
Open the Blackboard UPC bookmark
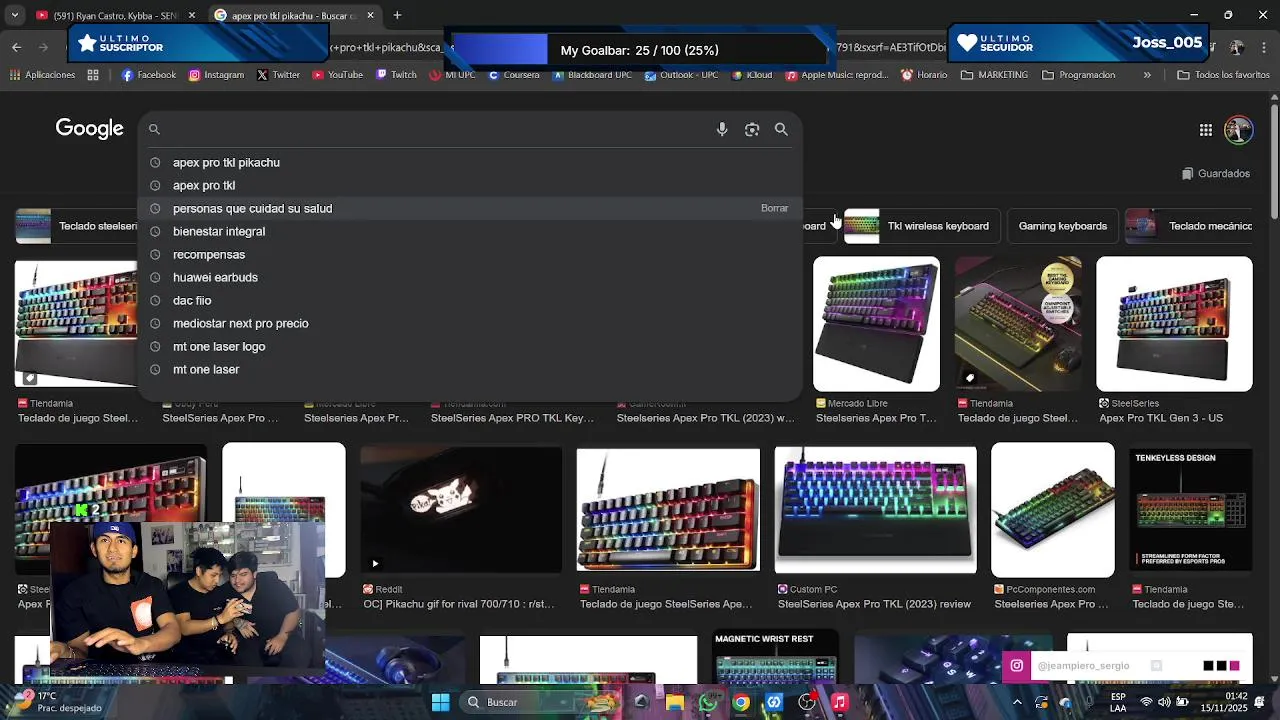click(592, 75)
